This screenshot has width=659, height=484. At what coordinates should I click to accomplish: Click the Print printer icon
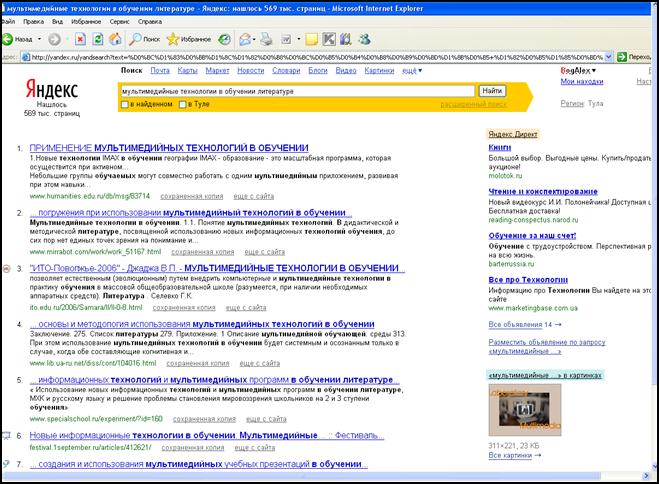click(x=266, y=39)
